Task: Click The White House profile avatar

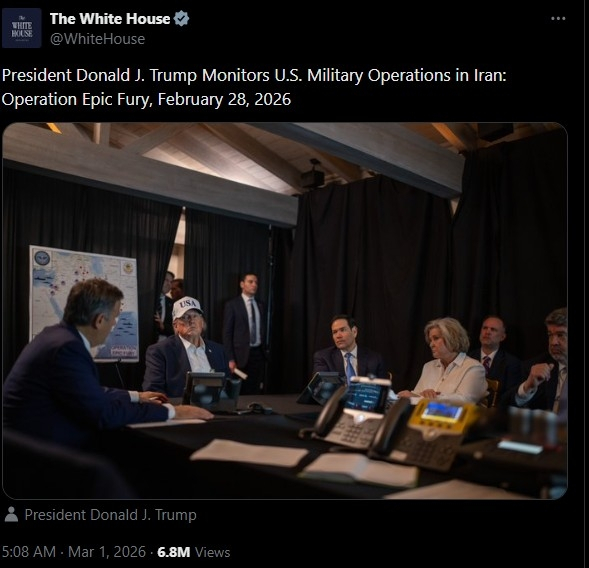Action: (21, 28)
